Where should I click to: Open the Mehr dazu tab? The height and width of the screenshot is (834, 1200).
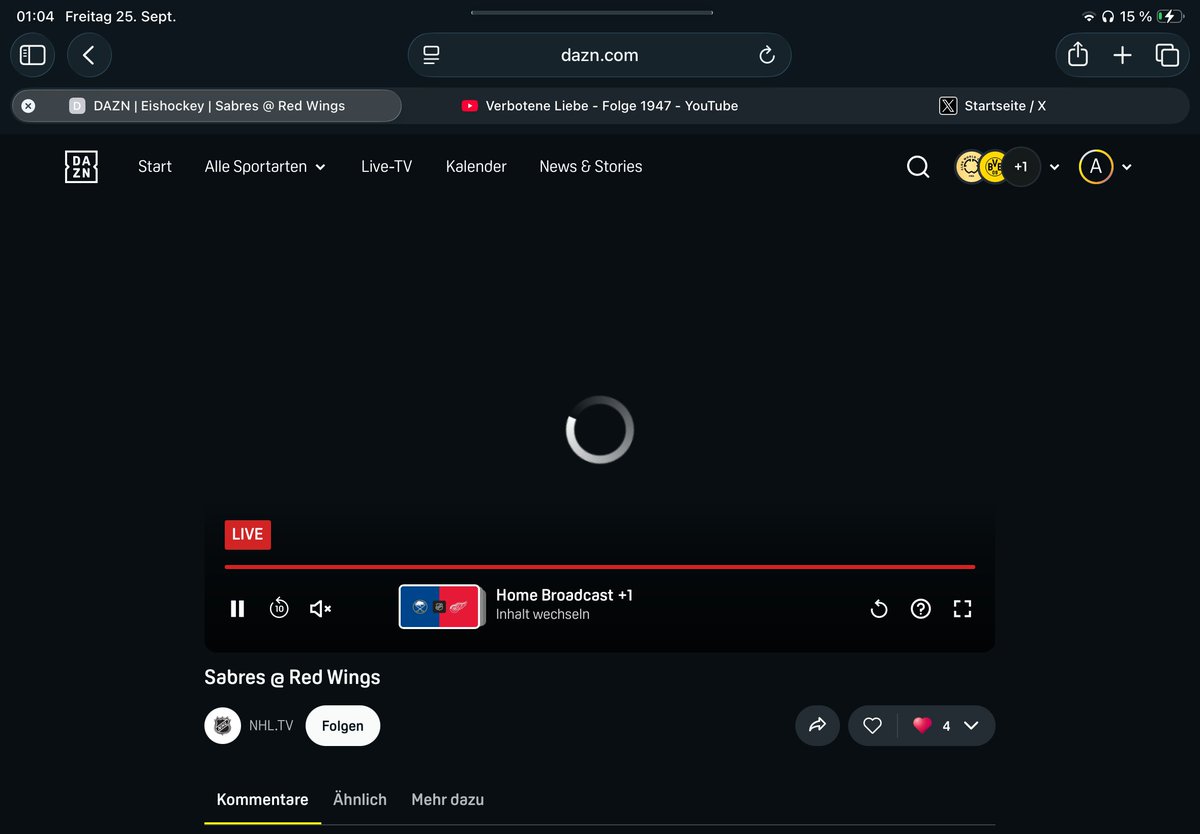448,800
